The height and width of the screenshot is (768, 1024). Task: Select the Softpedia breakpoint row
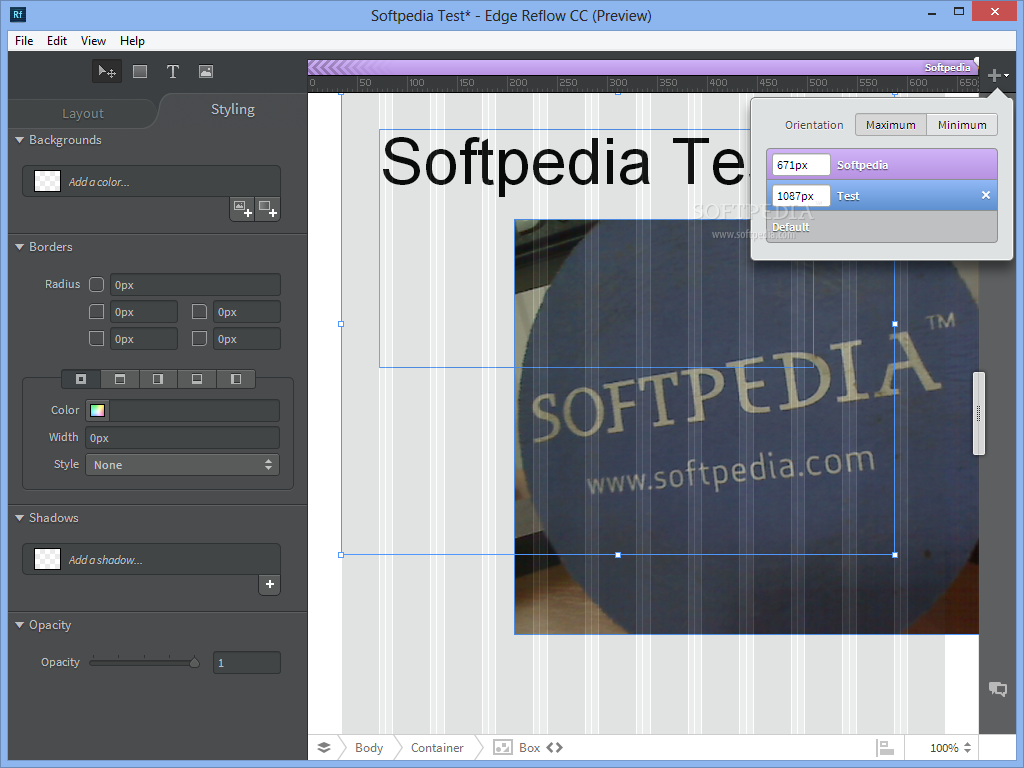pos(882,165)
